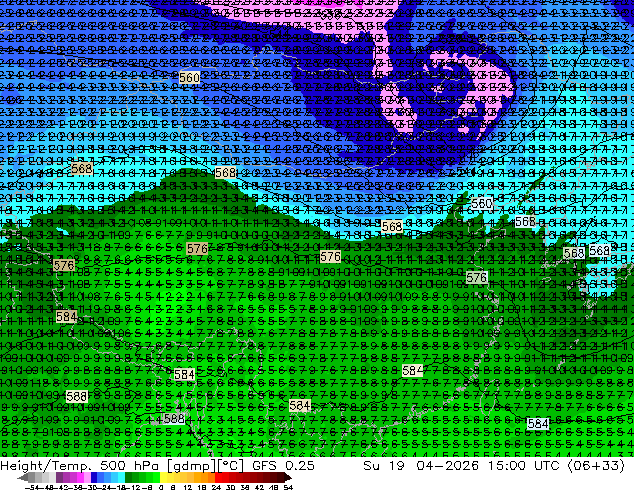Image resolution: width=634 pixels, height=490 pixels.
Task: Click the '30' label on the color scale
Action: pos(230,487)
